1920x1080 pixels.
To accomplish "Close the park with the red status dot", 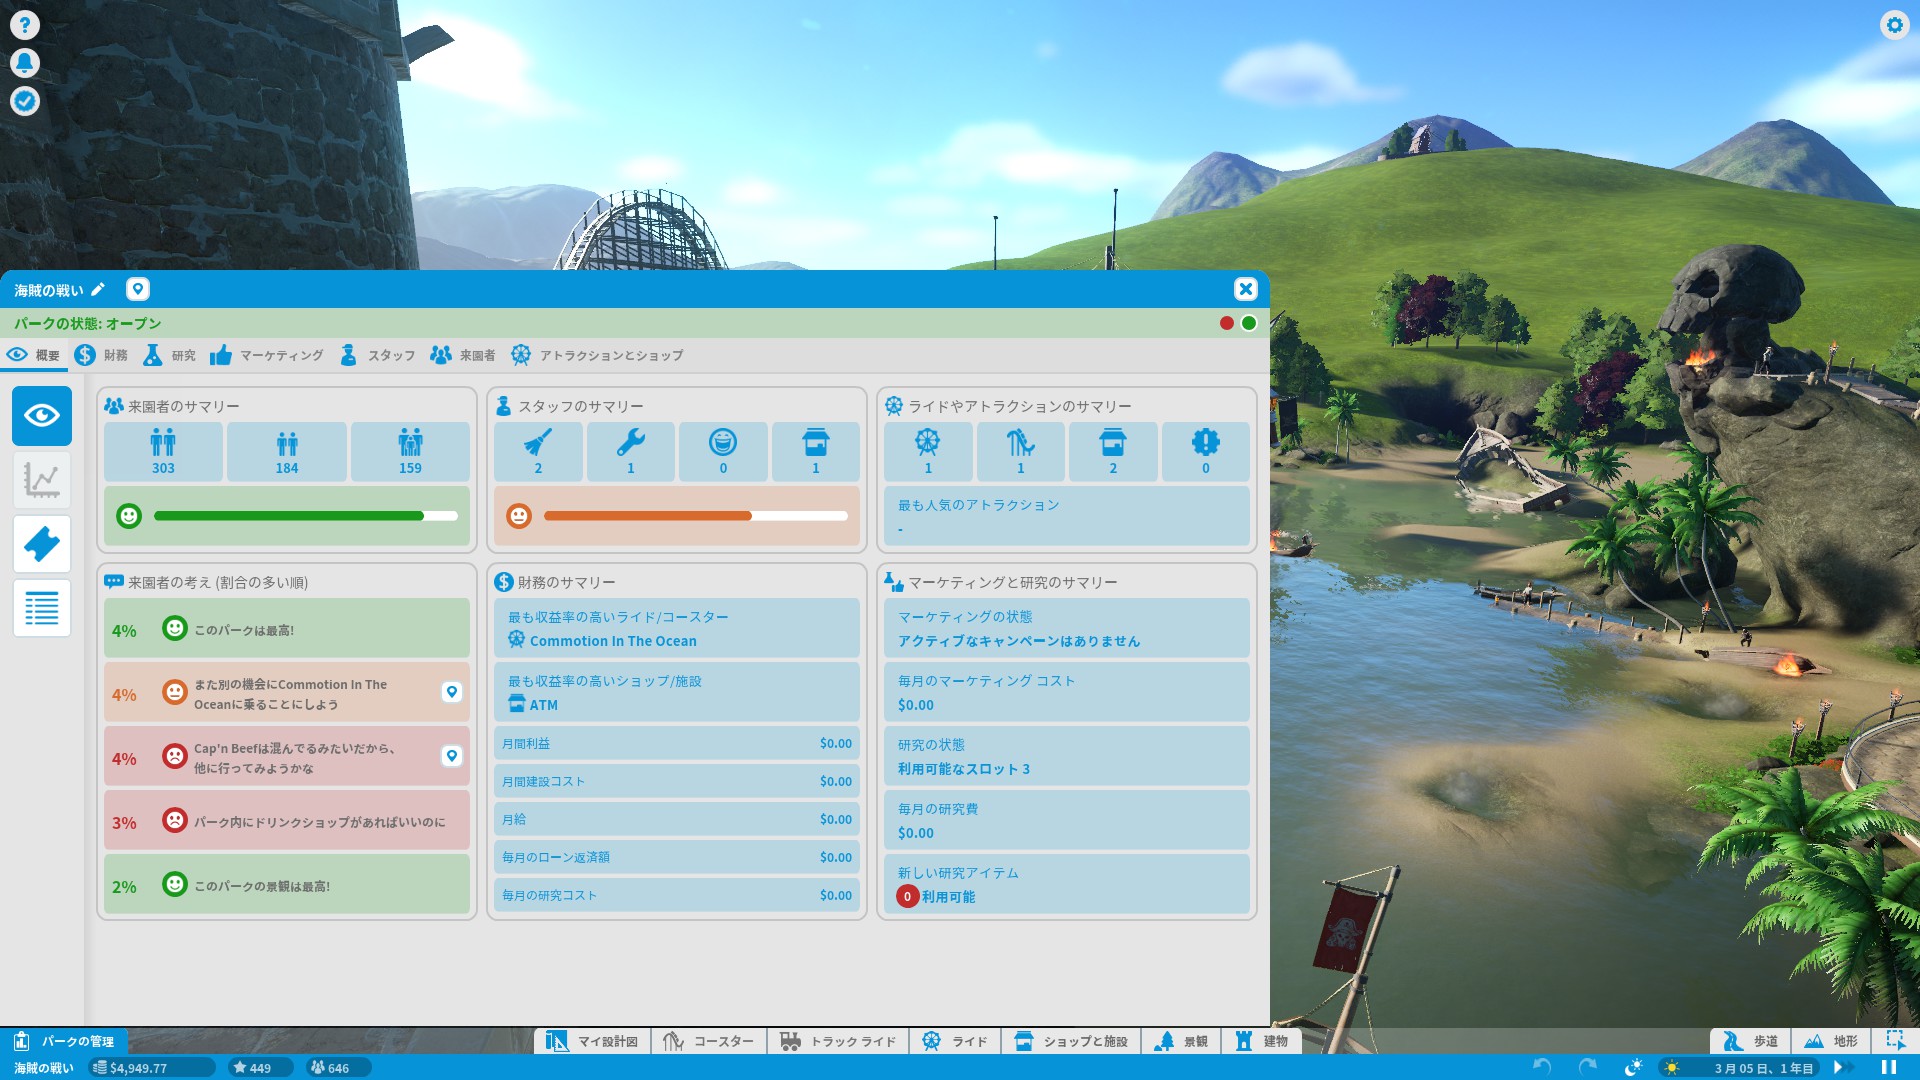I will point(1226,323).
